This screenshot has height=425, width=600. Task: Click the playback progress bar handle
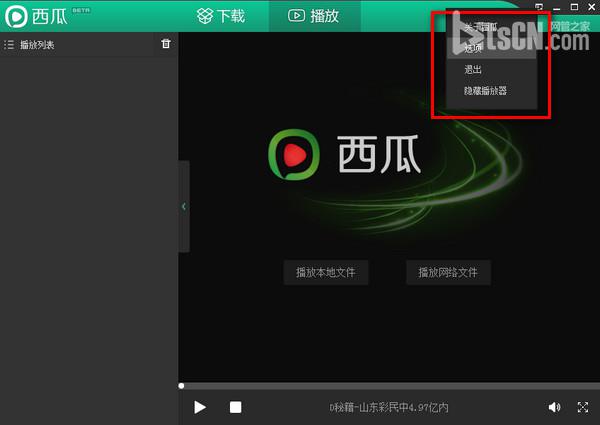coord(181,386)
